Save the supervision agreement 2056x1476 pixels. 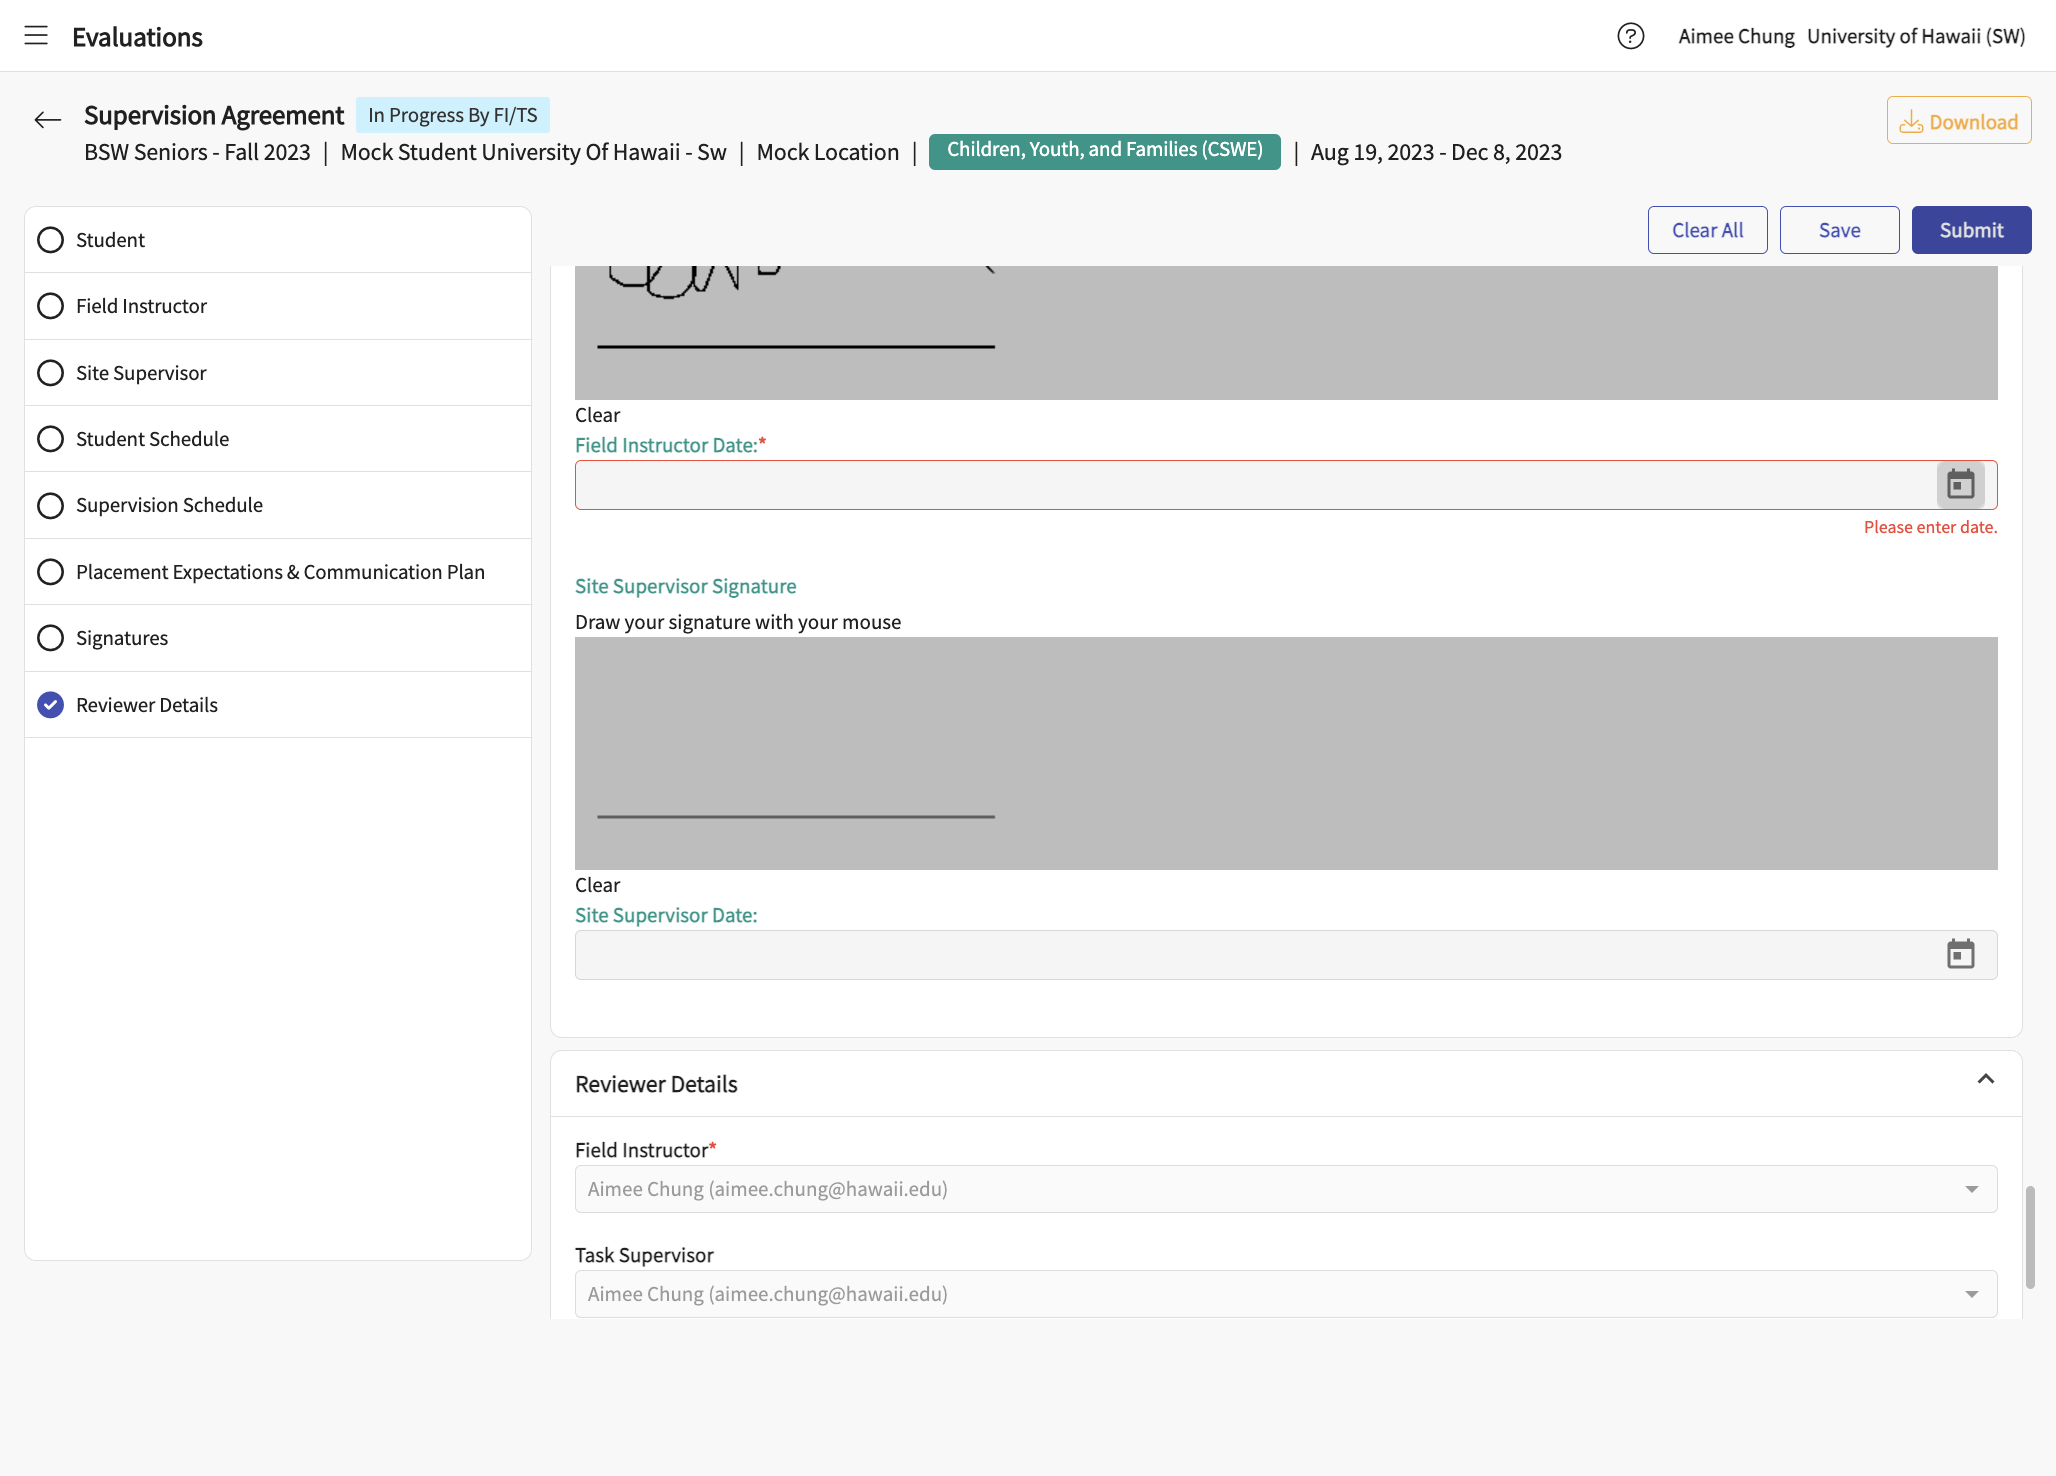(1839, 230)
